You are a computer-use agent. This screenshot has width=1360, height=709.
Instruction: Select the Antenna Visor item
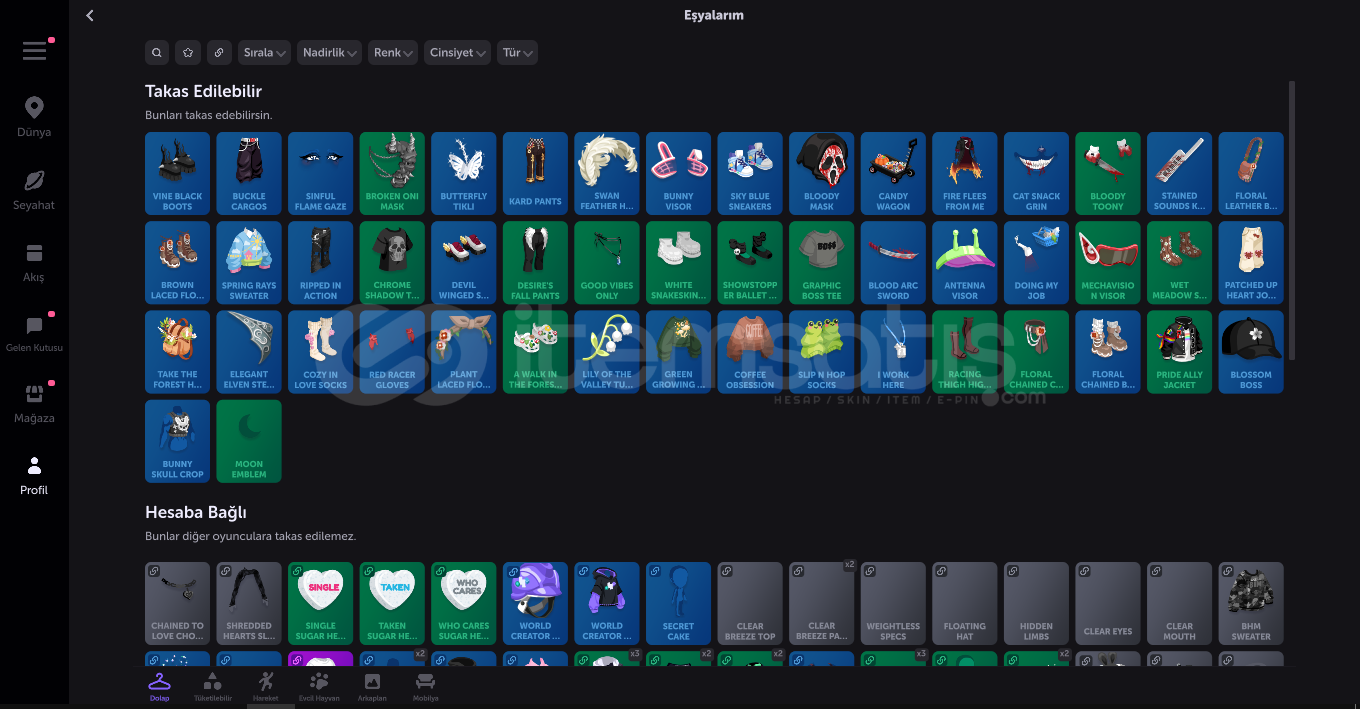[x=965, y=262]
